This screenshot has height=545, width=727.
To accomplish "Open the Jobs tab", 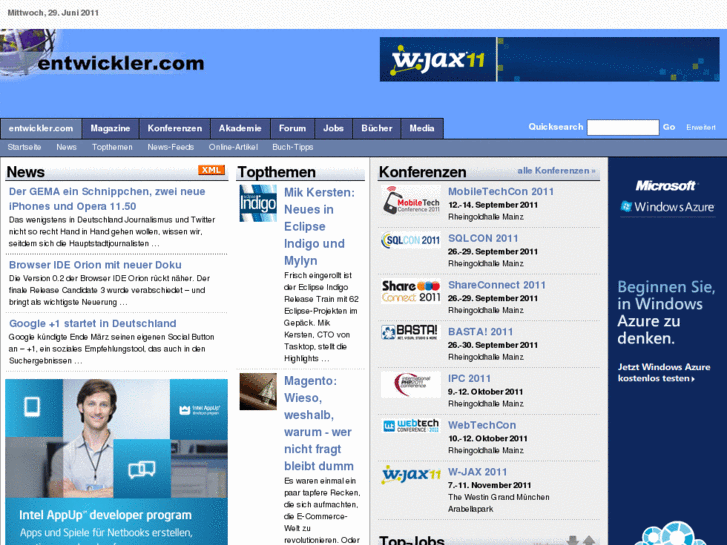I will coord(333,128).
